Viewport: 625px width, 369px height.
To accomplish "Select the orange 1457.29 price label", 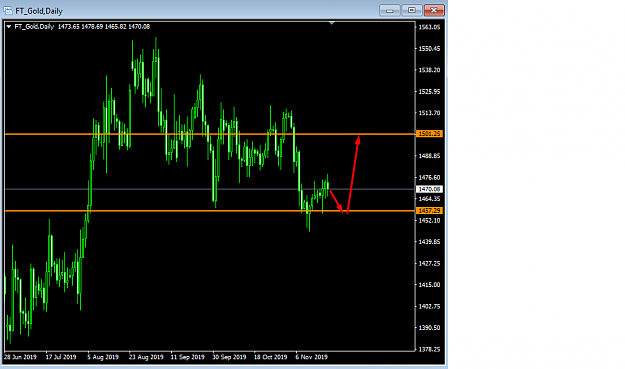I will tap(429, 210).
